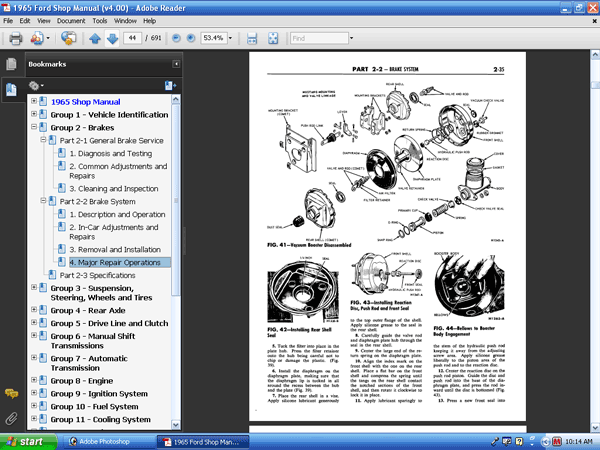Click bookmarks panel scroll up arrow
The width and height of the screenshot is (600, 450).
176,99
